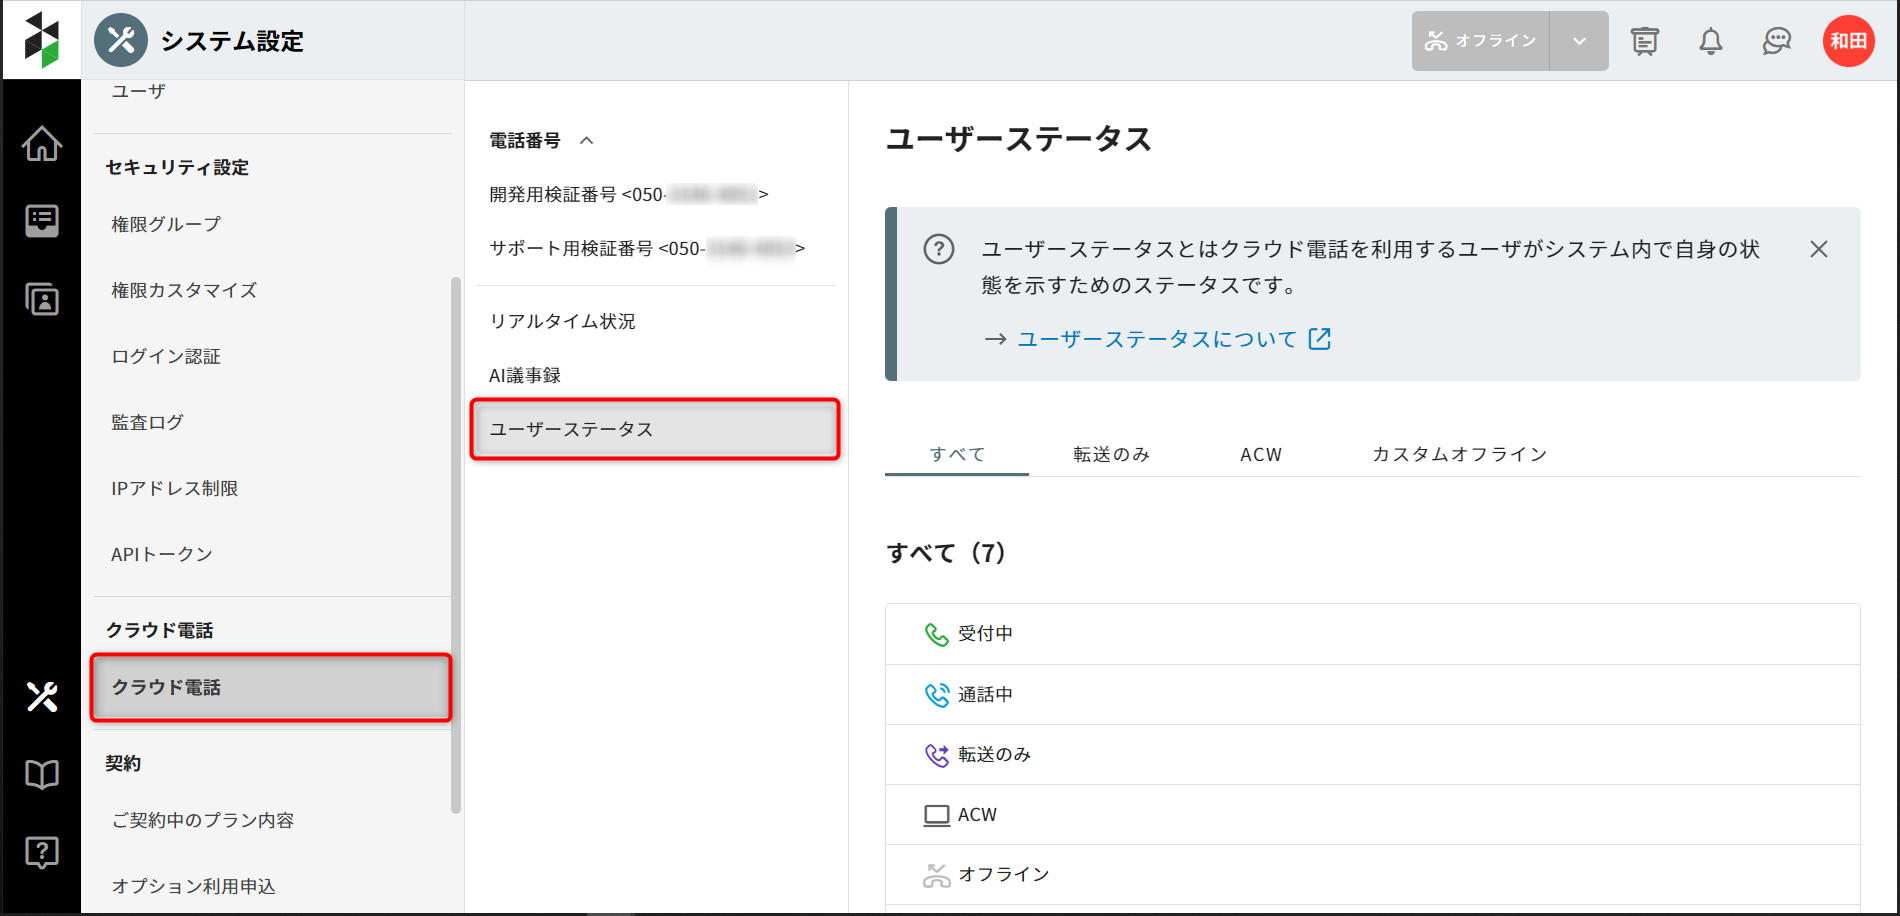This screenshot has height=916, width=1900.
Task: Open 権限グループ in security settings
Action: [x=166, y=224]
